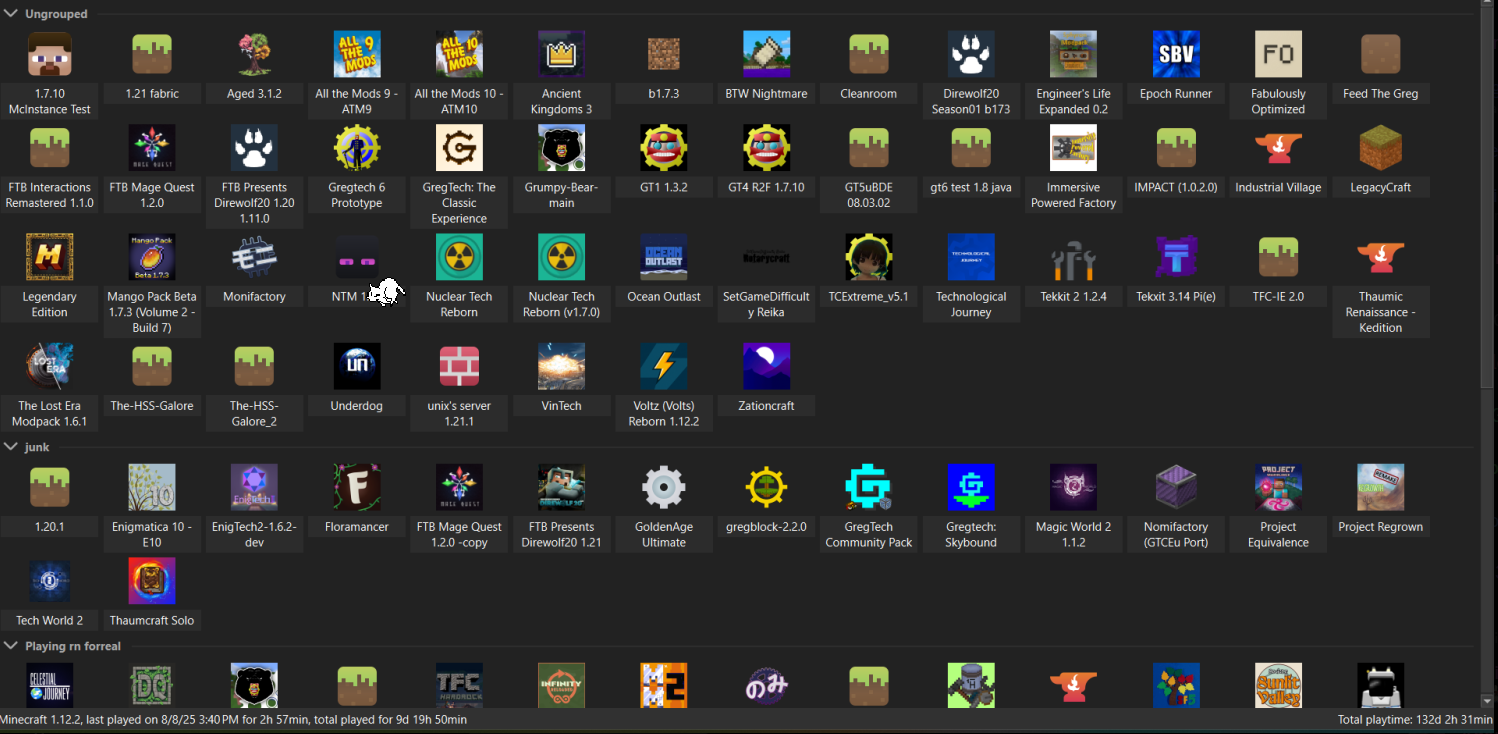This screenshot has width=1498, height=734.
Task: Pick the Monifactory instance icon
Action: (x=254, y=257)
